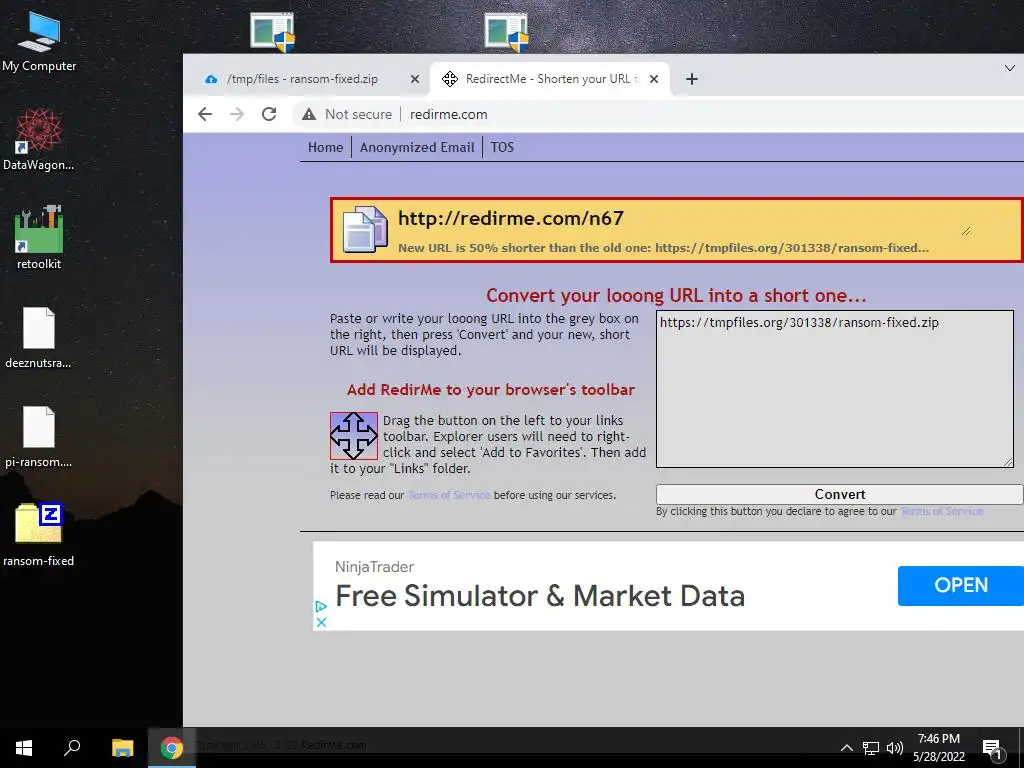Open the right shielded installer desktop icon
This screenshot has height=768, width=1024.
[x=506, y=31]
